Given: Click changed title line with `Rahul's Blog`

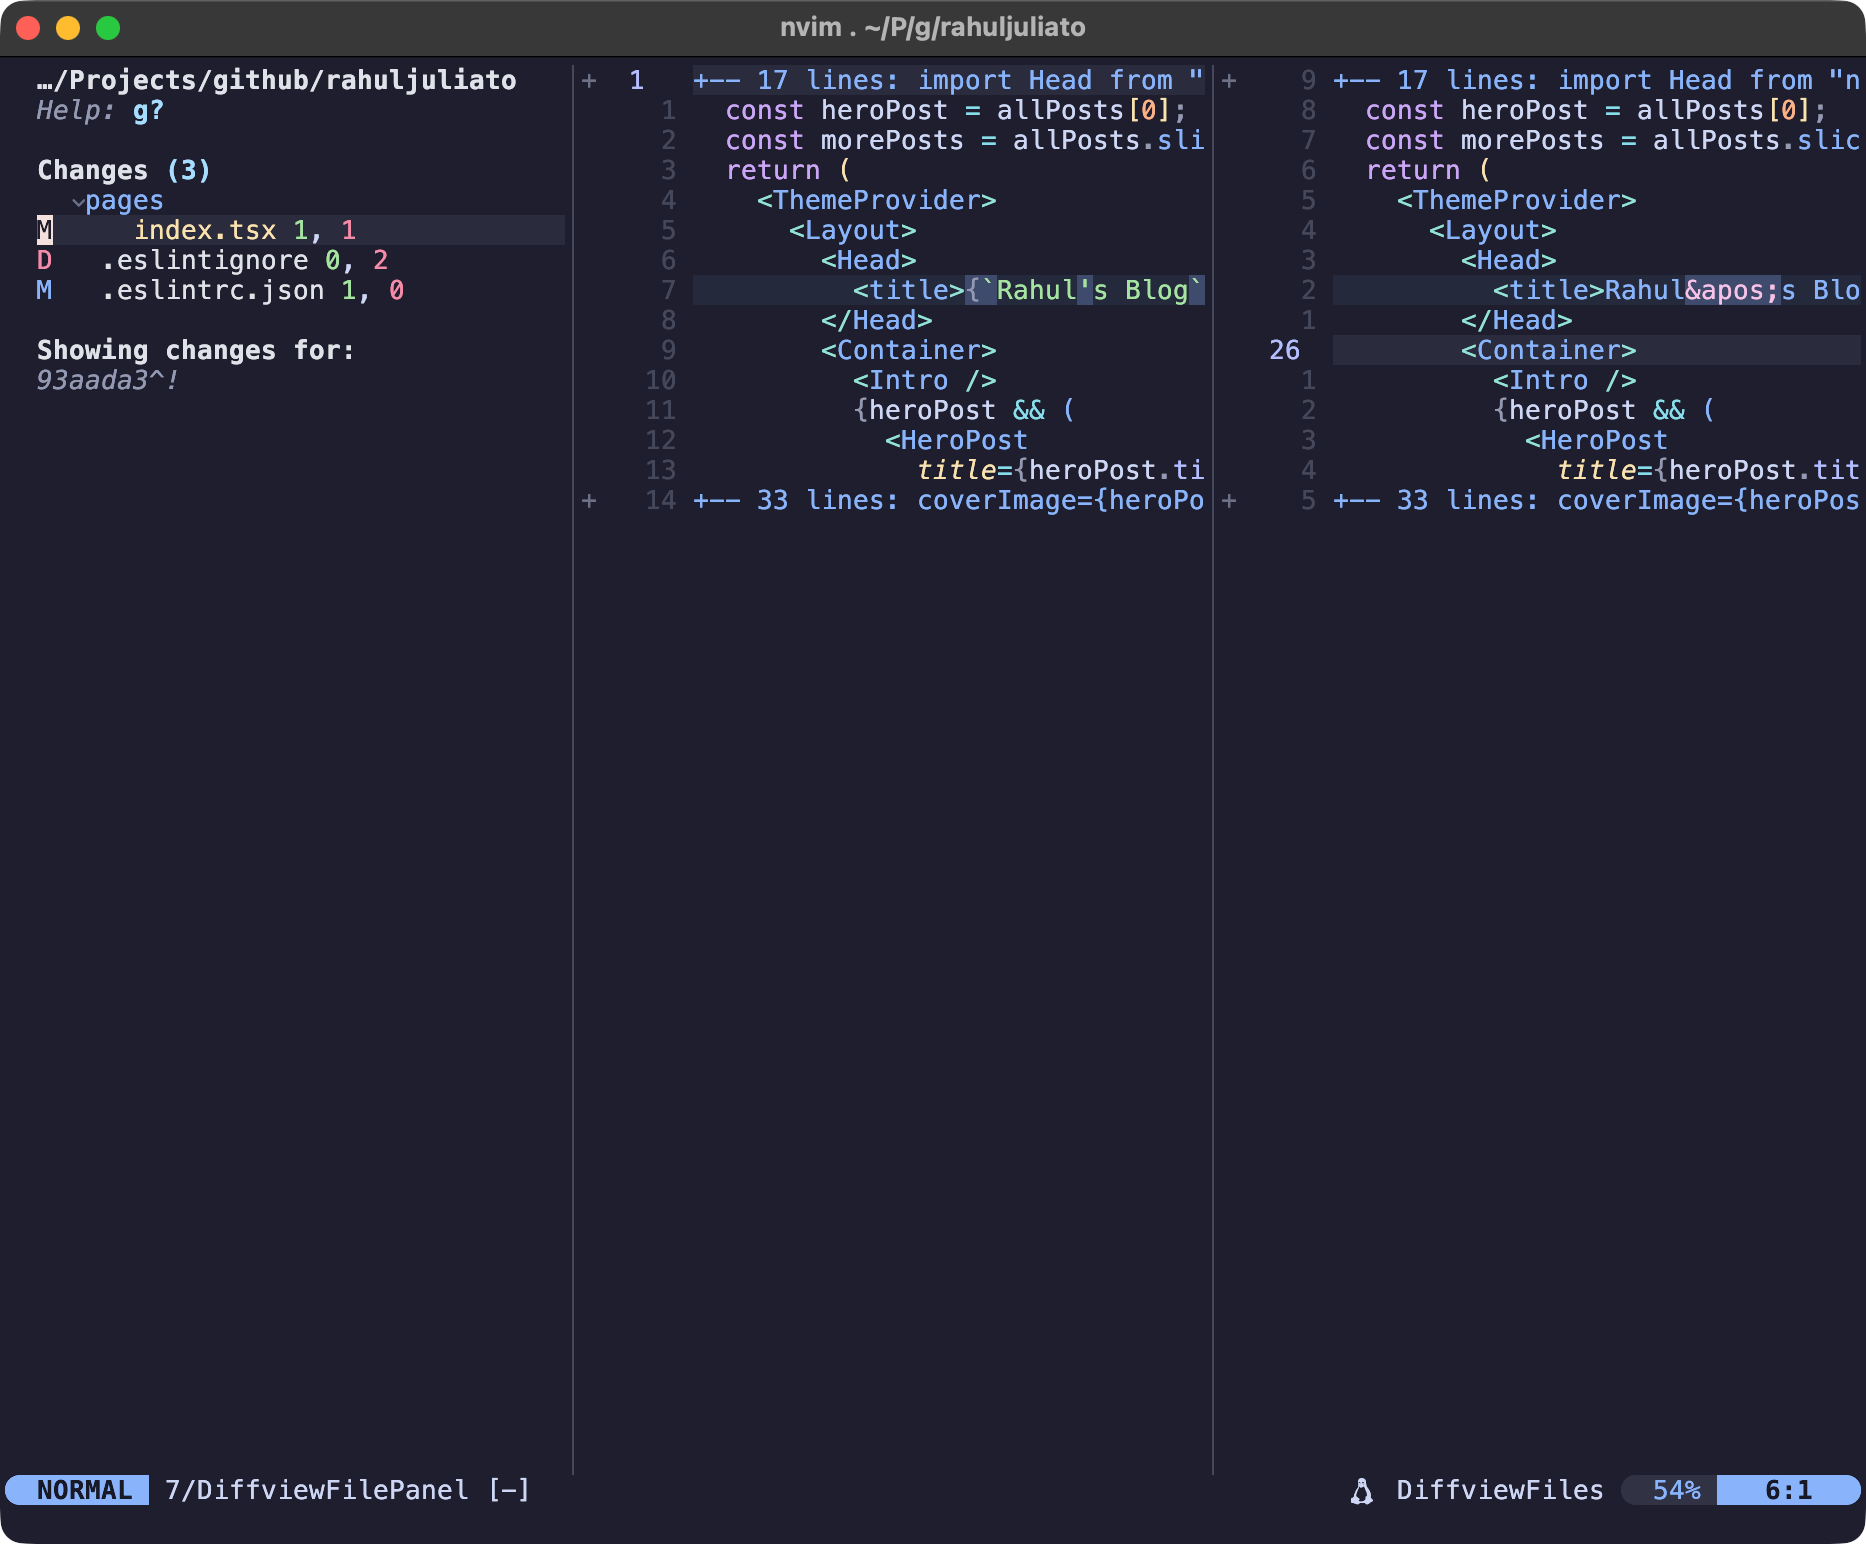Looking at the screenshot, I should pos(949,290).
